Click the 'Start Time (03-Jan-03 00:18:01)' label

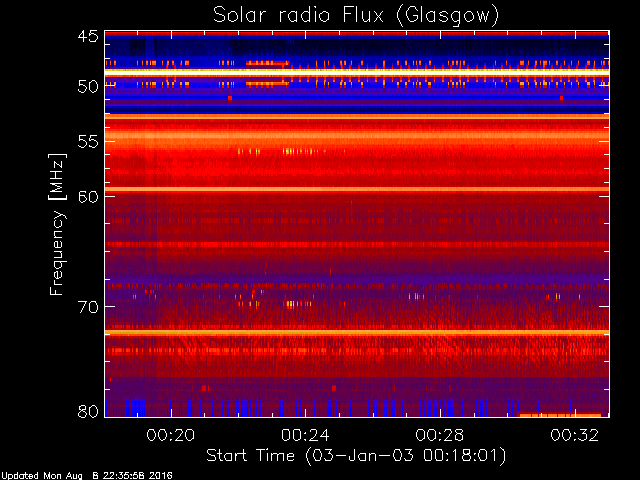tap(356, 456)
